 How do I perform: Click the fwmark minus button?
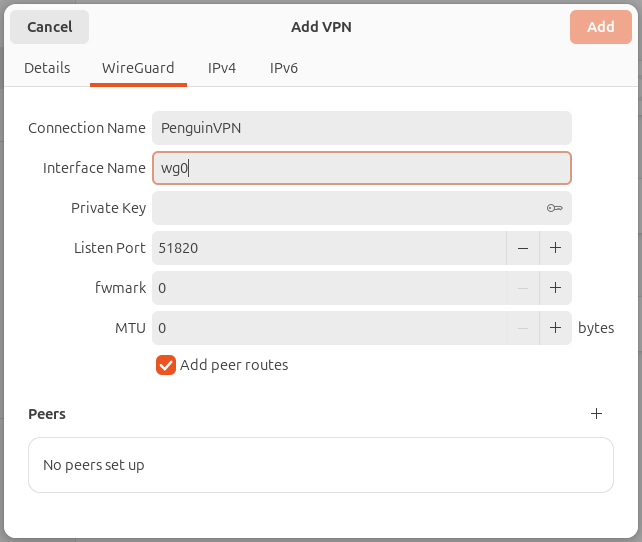(x=523, y=288)
